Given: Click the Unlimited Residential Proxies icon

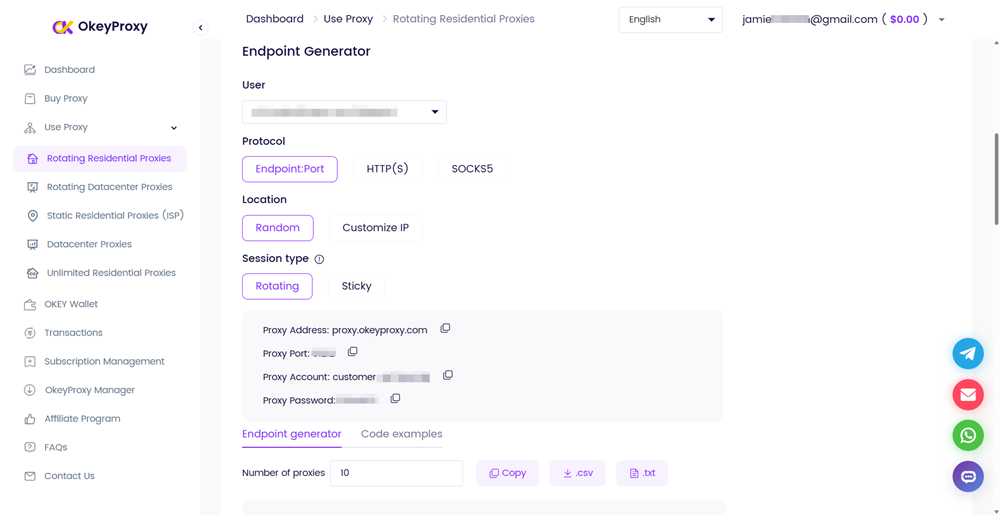Looking at the screenshot, I should coord(33,273).
